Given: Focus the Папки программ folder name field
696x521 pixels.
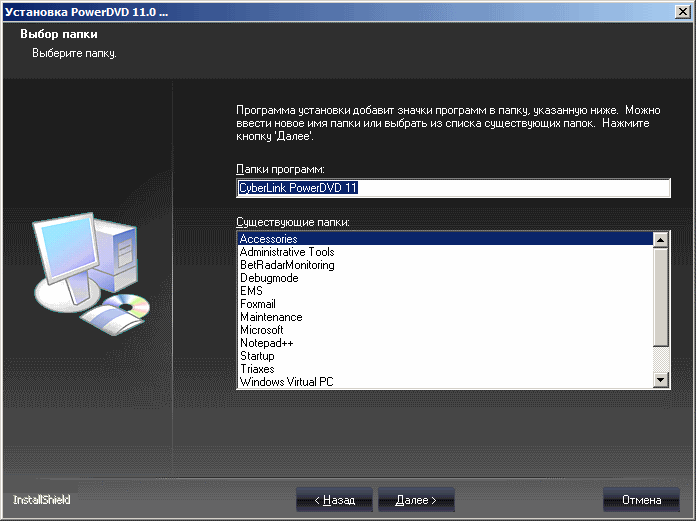Looking at the screenshot, I should pyautogui.click(x=453, y=188).
